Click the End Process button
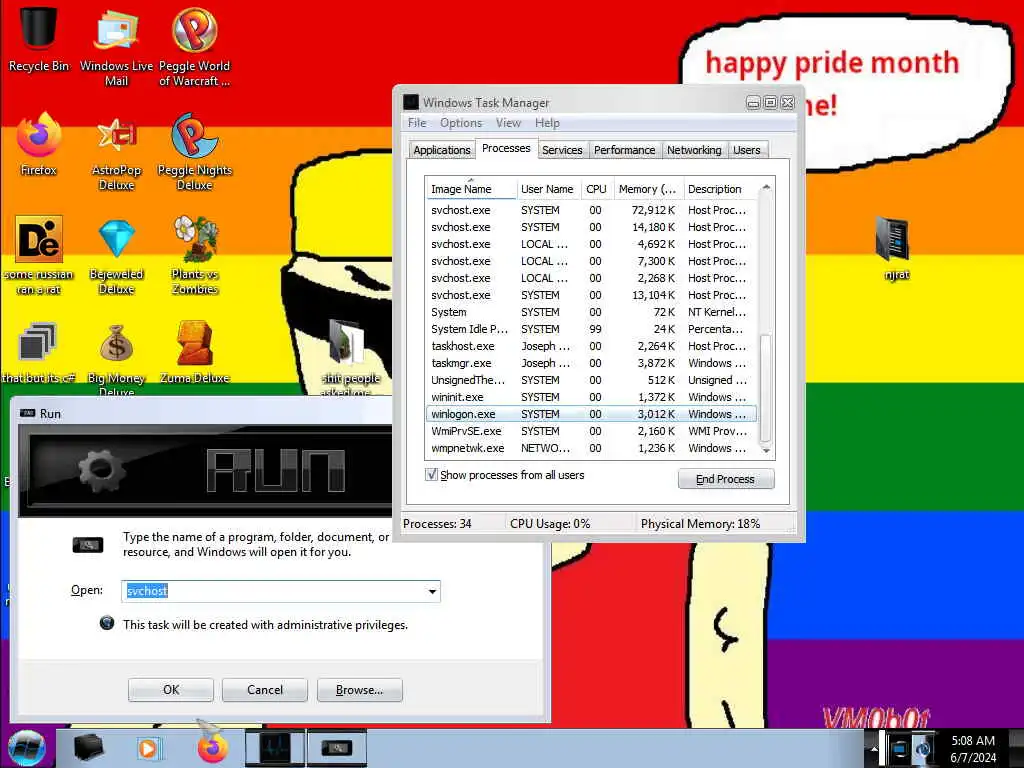The width and height of the screenshot is (1024, 768). (x=726, y=479)
